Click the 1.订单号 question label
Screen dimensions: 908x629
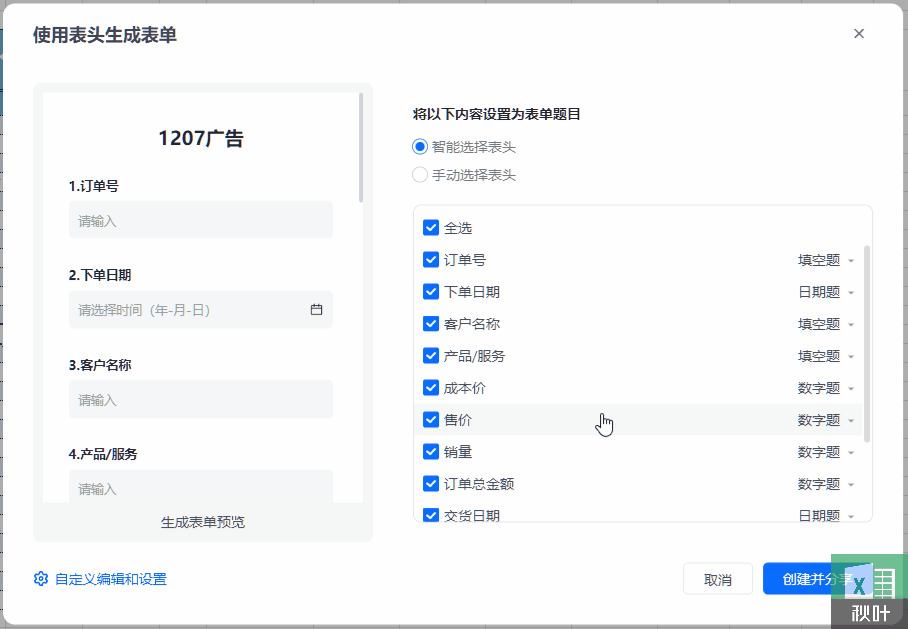pyautogui.click(x=94, y=186)
